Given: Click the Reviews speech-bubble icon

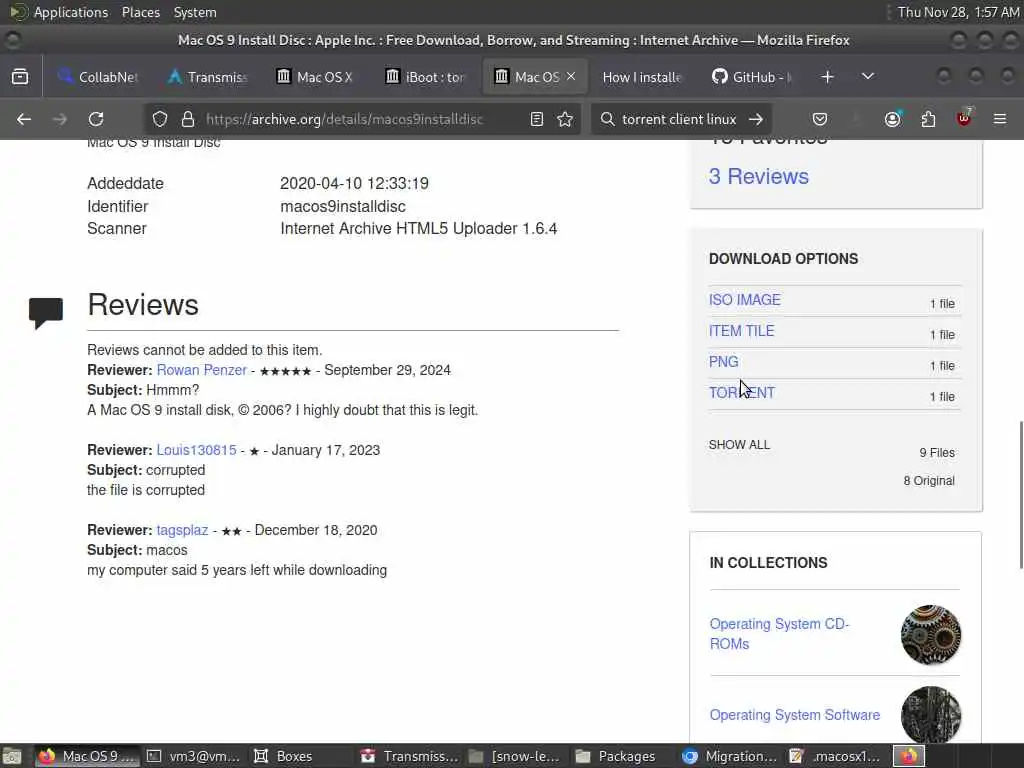Looking at the screenshot, I should point(46,312).
